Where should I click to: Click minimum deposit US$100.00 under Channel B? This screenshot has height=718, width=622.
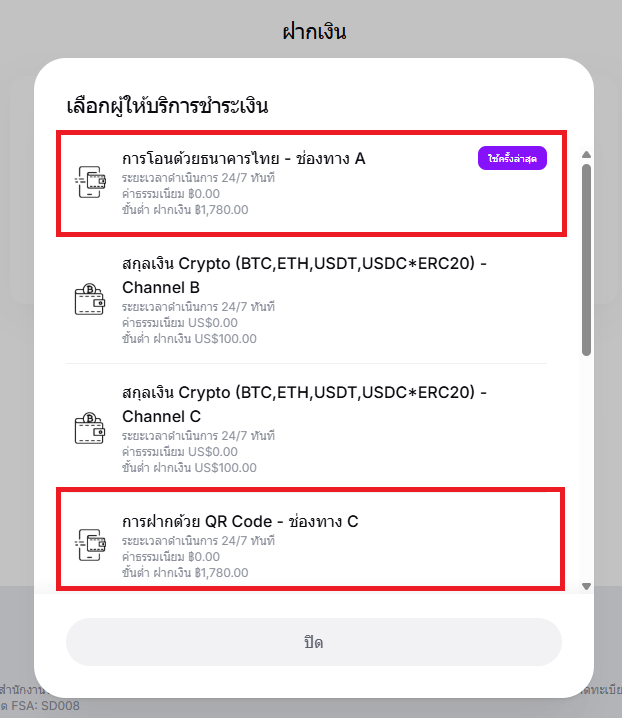189,339
